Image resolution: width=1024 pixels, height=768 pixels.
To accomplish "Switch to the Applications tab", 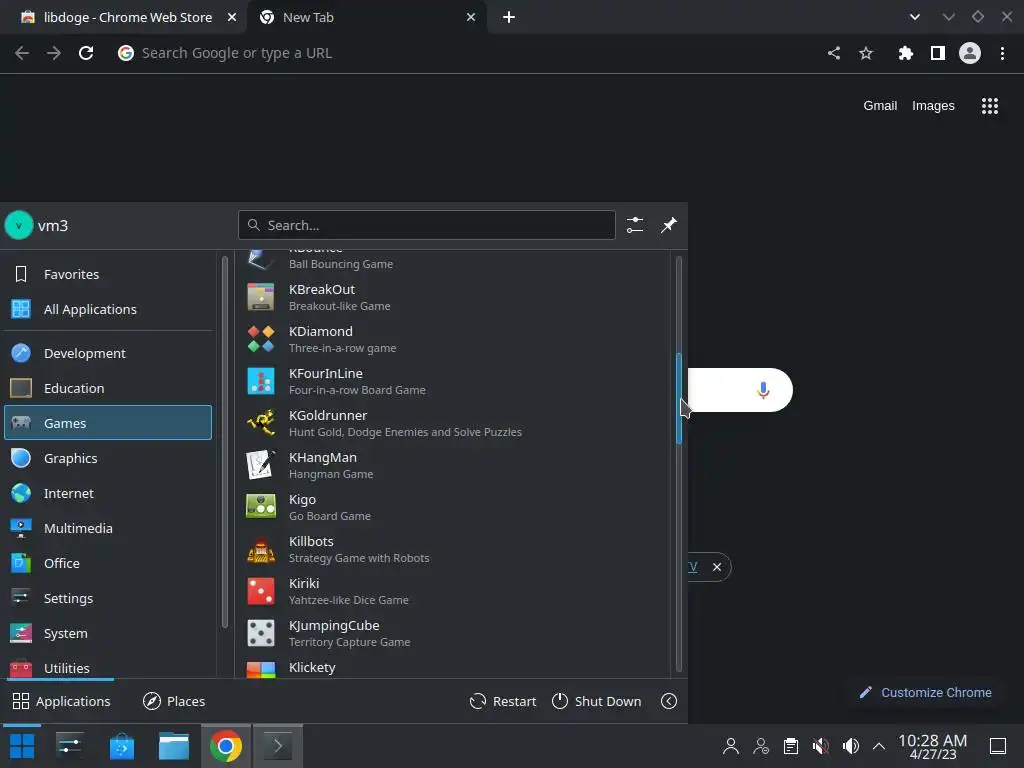I will [61, 701].
